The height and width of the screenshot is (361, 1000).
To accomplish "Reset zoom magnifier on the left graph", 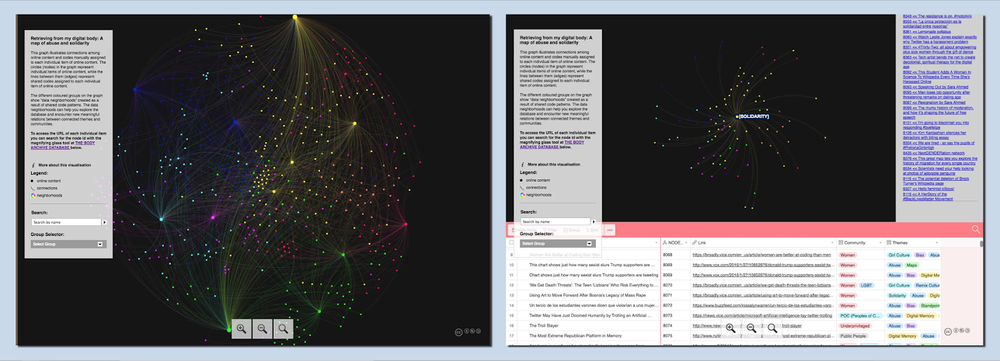I will (283, 328).
